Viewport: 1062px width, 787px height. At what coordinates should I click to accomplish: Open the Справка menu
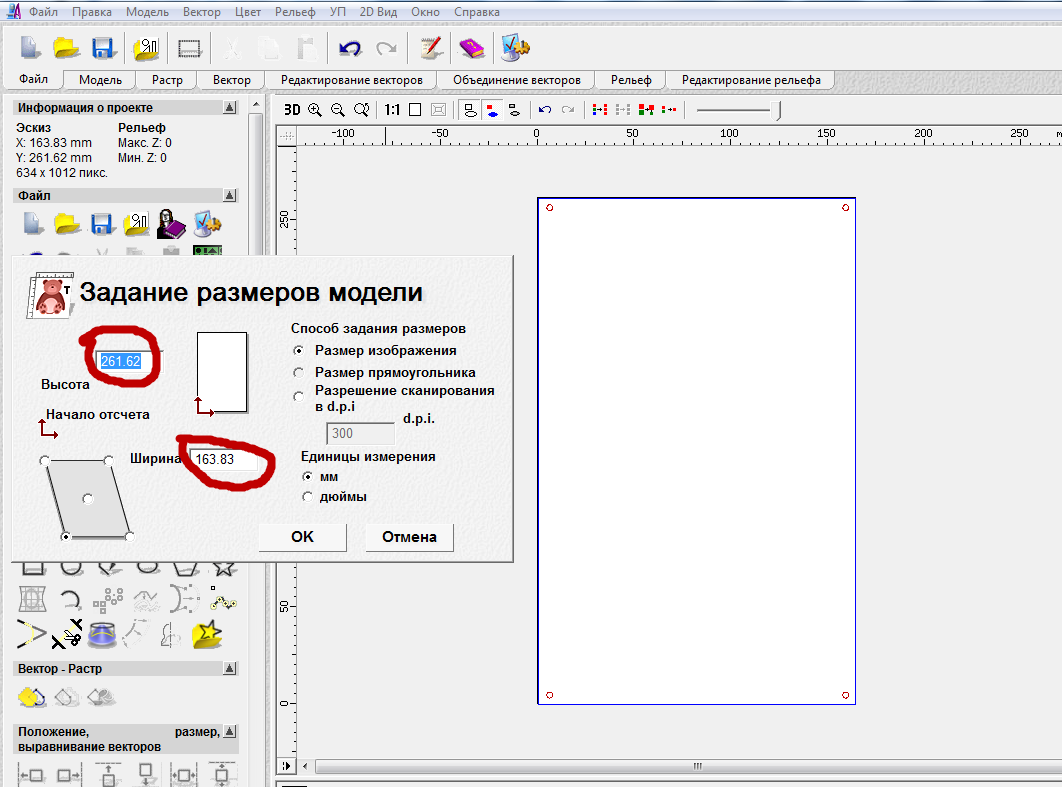477,12
